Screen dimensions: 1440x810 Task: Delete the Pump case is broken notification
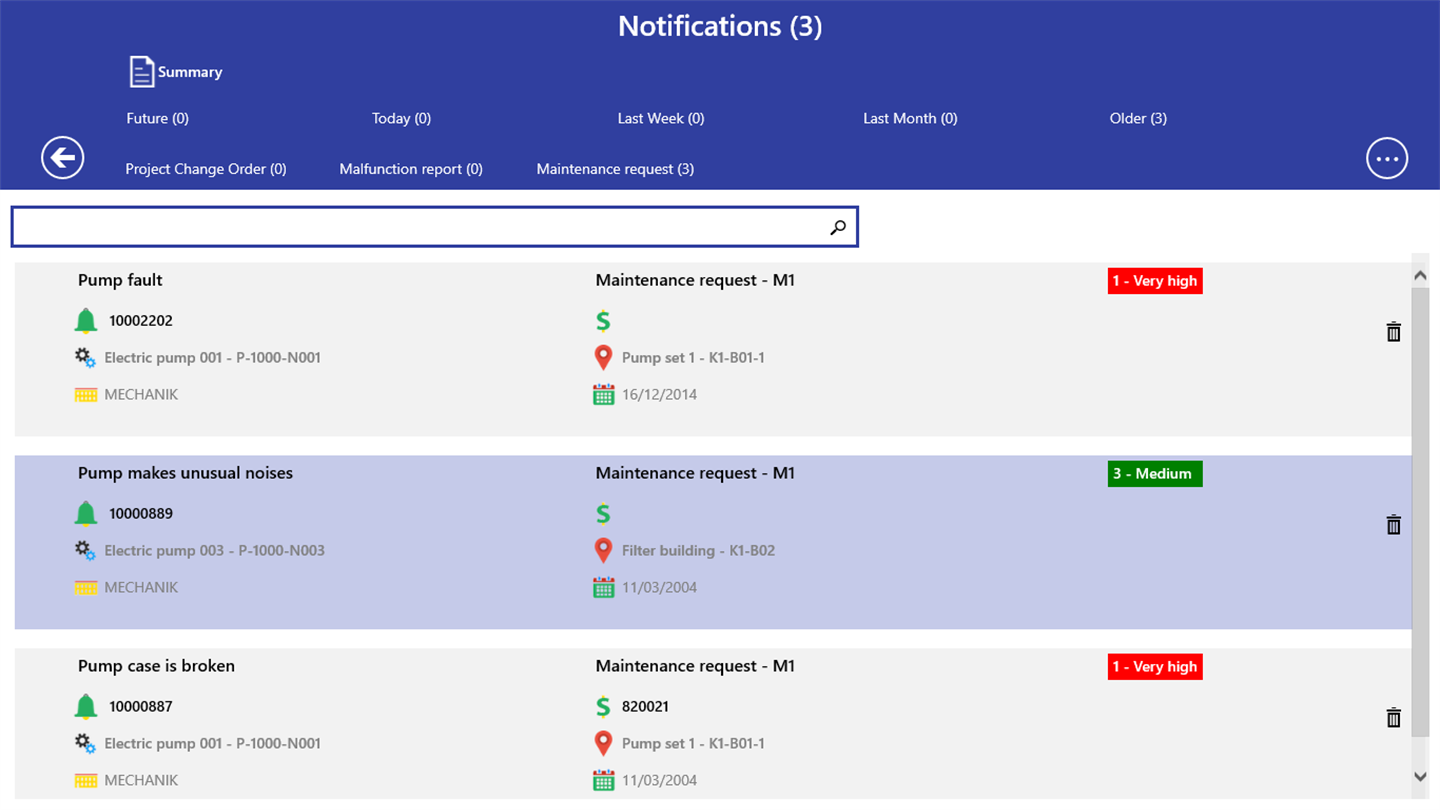click(1393, 718)
